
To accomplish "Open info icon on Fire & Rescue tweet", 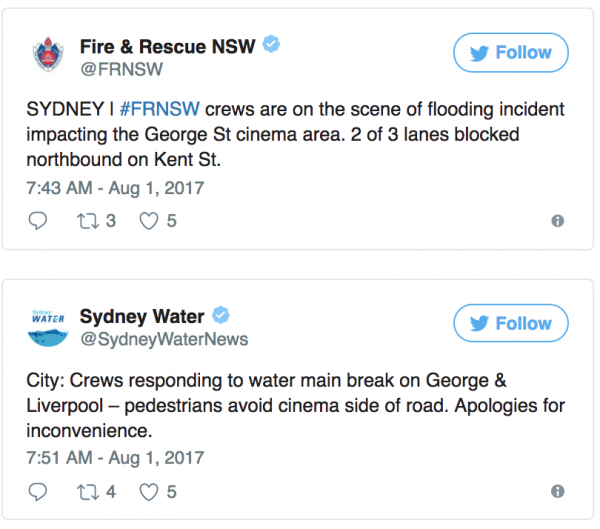I will point(557,221).
